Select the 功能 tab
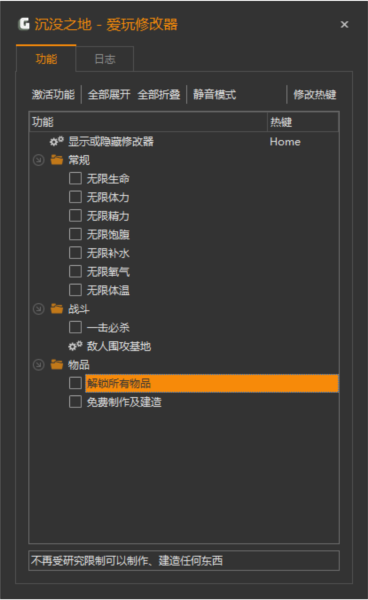368x600 pixels. pos(46,59)
